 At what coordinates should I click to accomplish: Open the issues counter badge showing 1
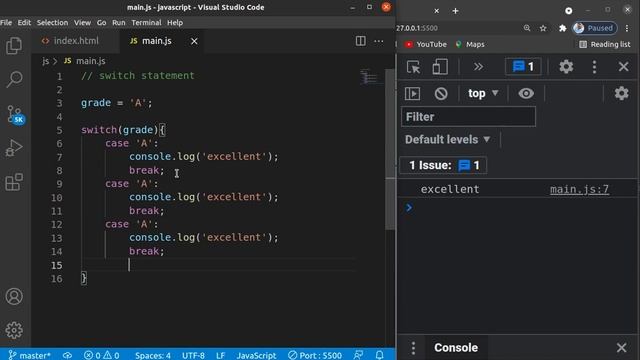(x=523, y=66)
